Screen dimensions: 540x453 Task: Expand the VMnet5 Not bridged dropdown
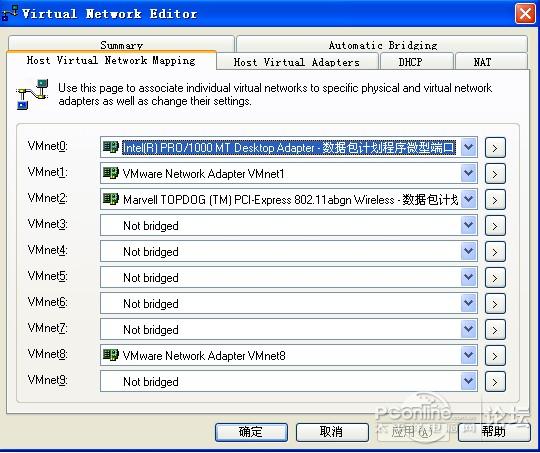[468, 277]
